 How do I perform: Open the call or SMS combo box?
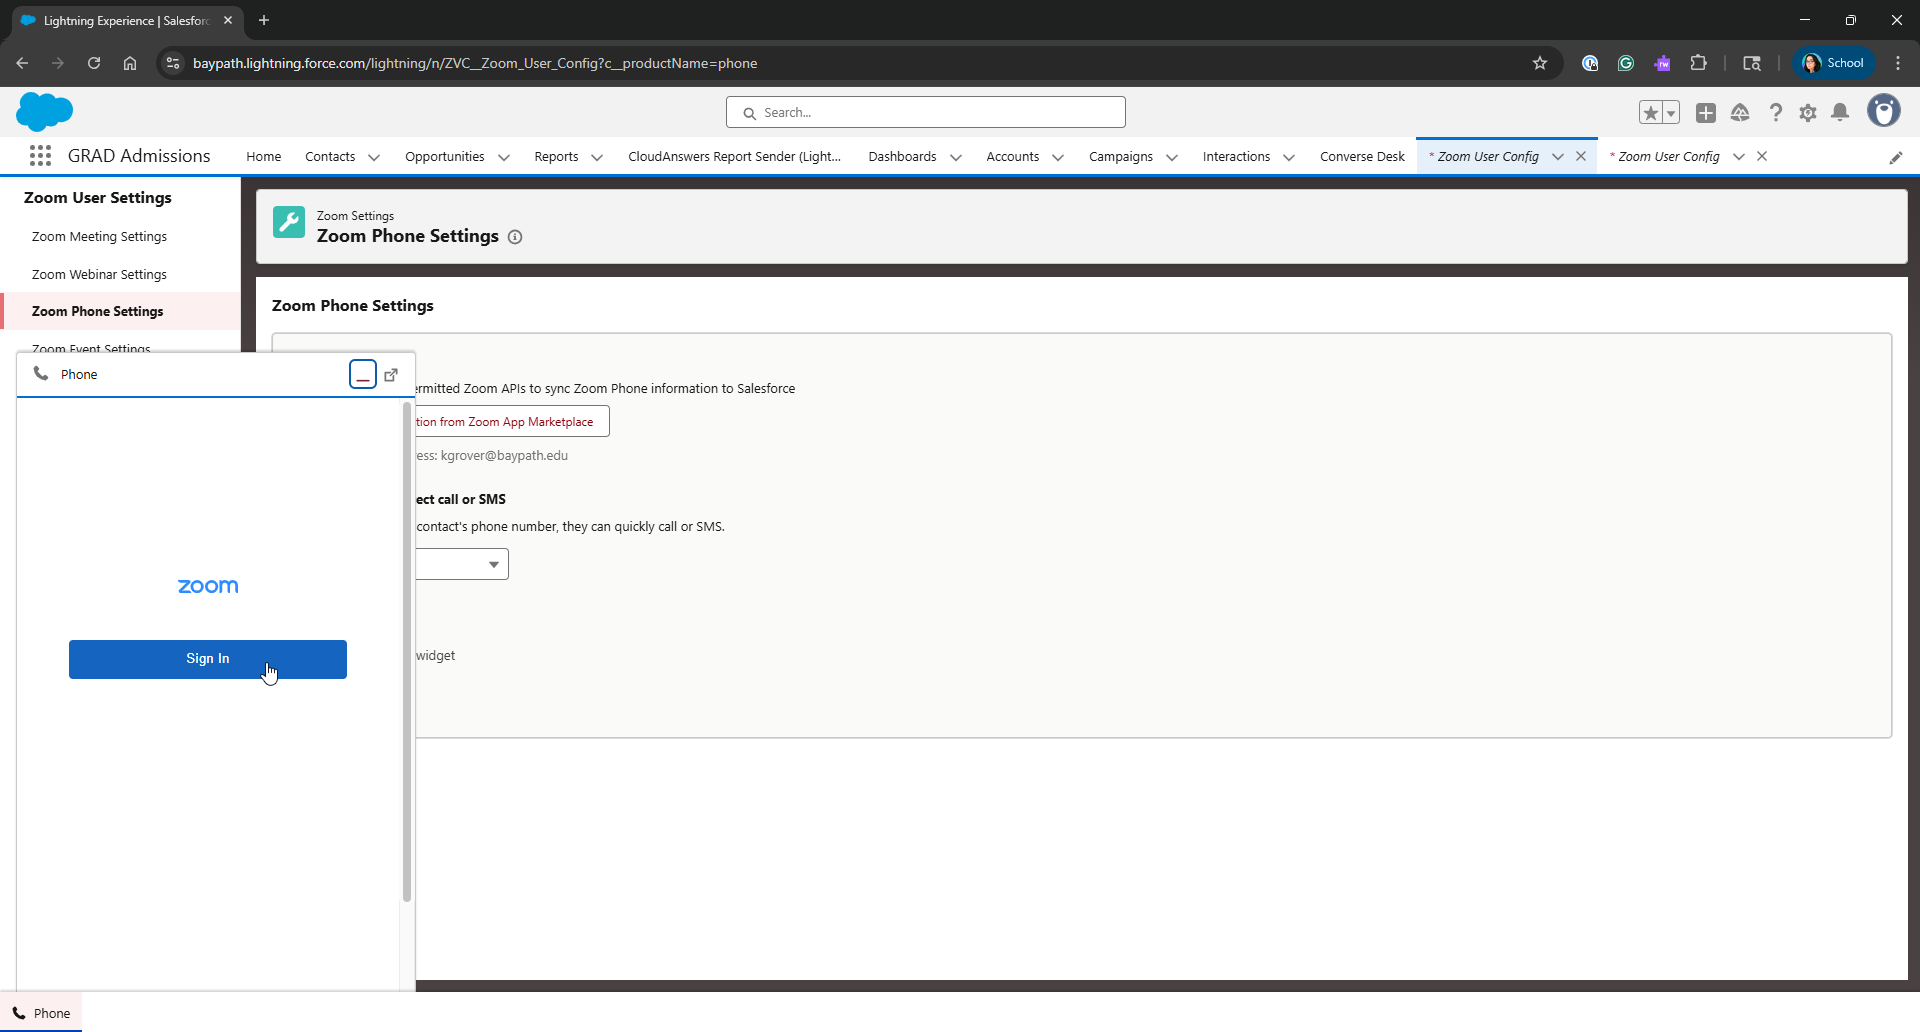point(463,564)
